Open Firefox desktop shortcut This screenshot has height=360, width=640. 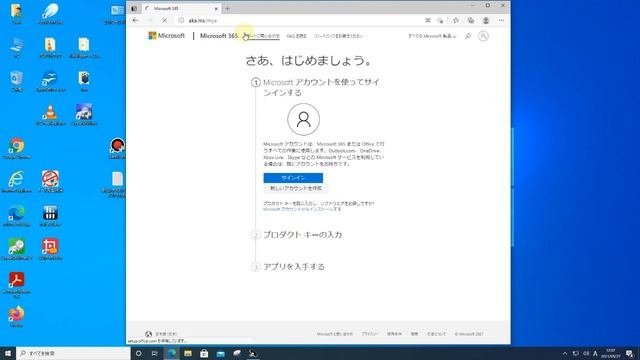[17, 316]
